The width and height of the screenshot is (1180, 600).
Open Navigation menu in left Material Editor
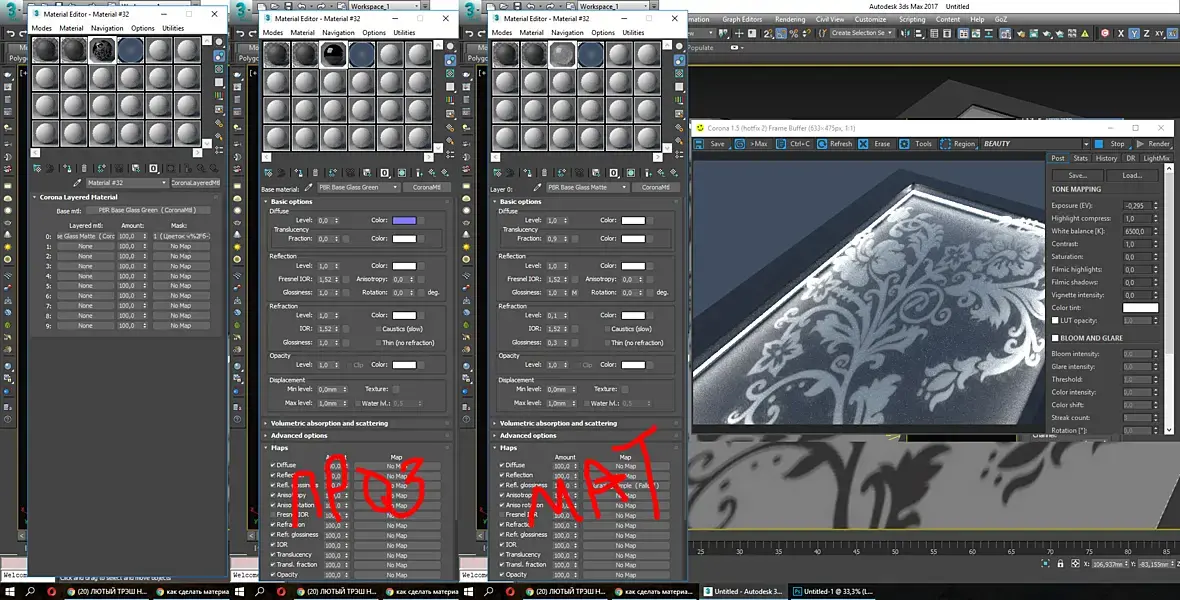pyautogui.click(x=107, y=29)
